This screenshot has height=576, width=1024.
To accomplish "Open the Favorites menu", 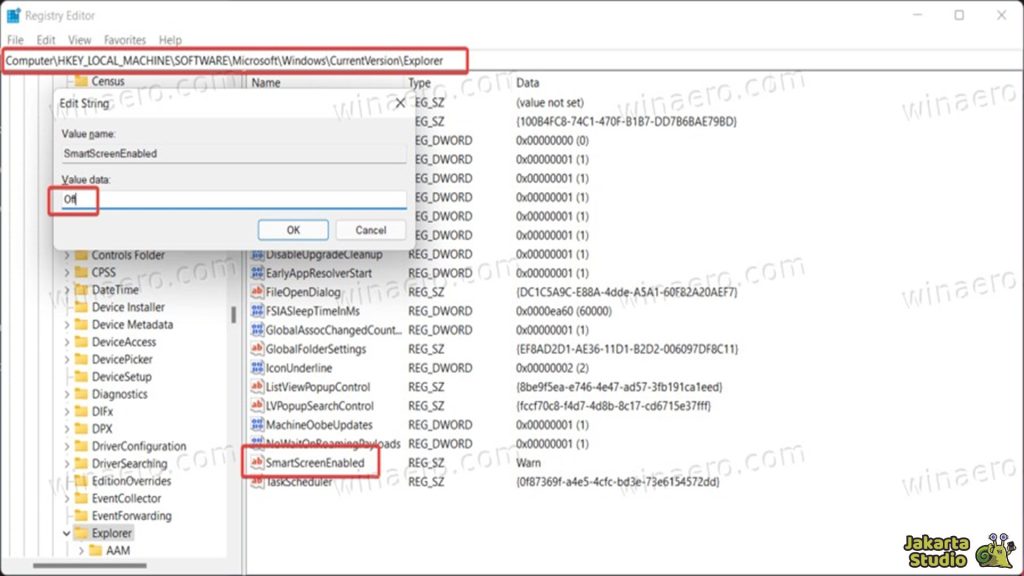I will click(125, 40).
